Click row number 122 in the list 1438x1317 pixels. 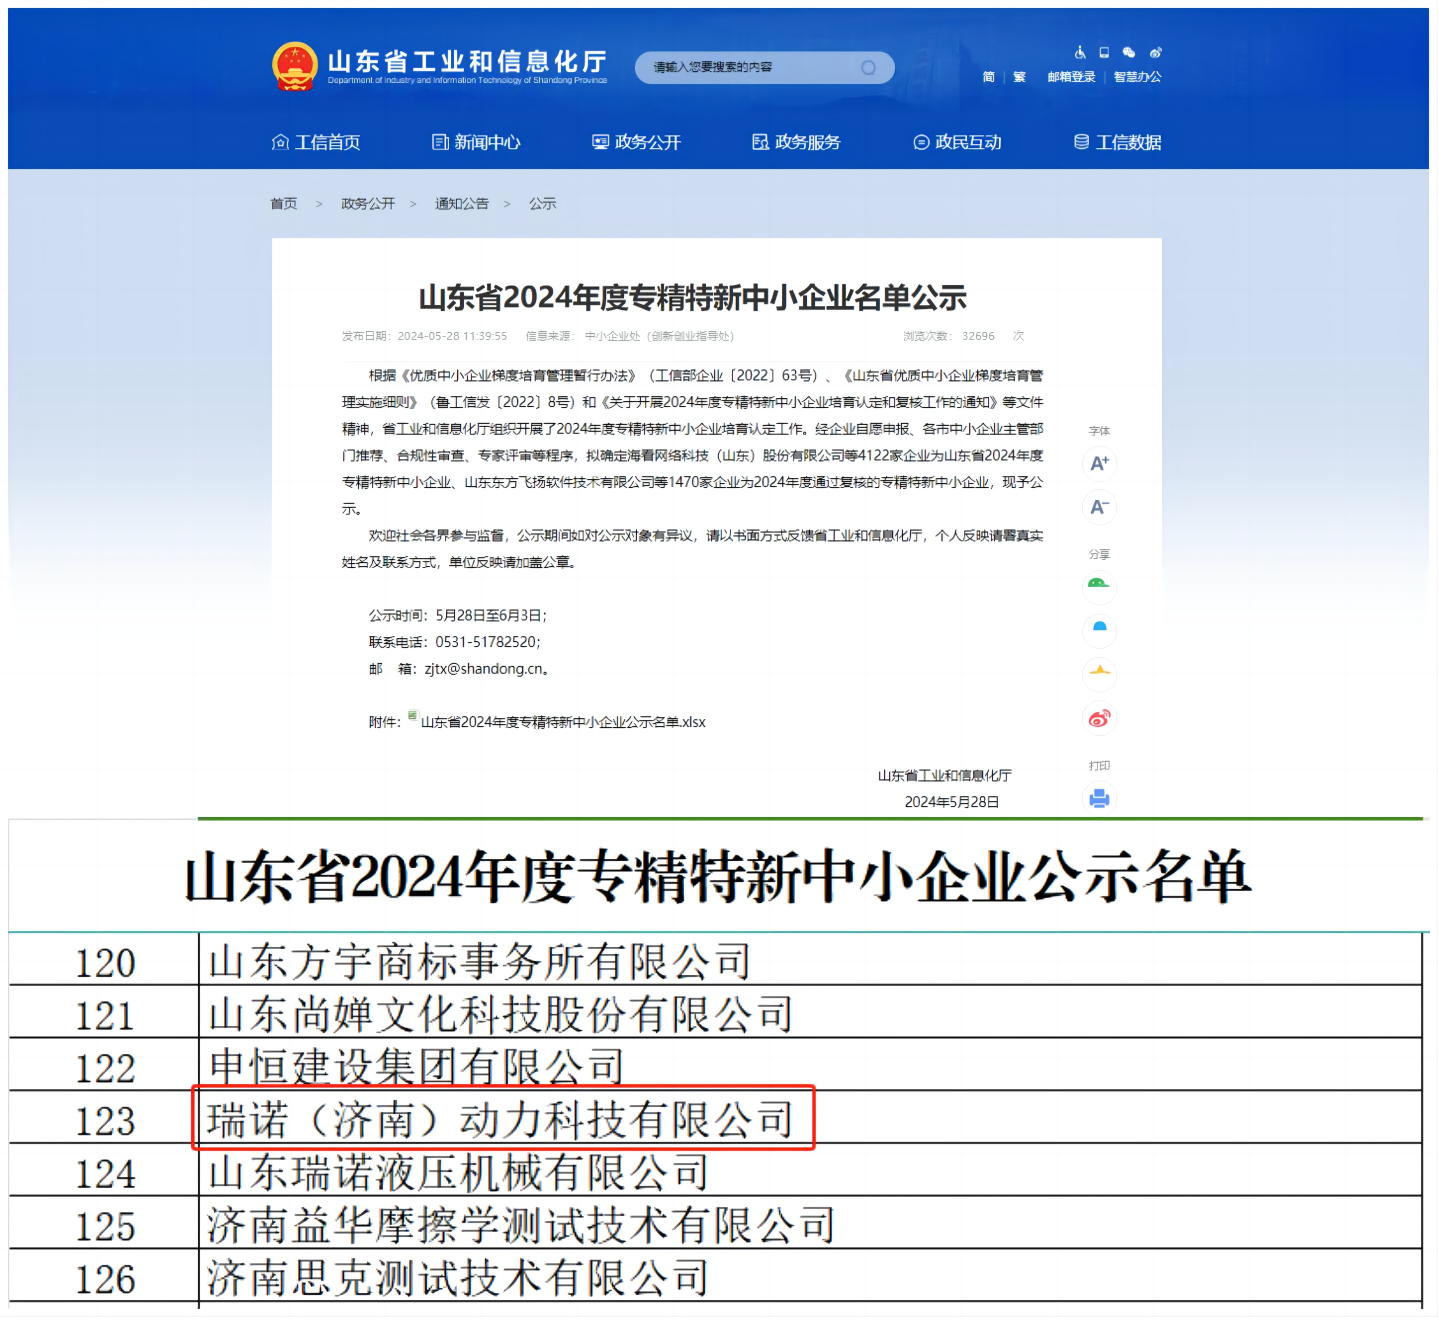pyautogui.click(x=105, y=1068)
